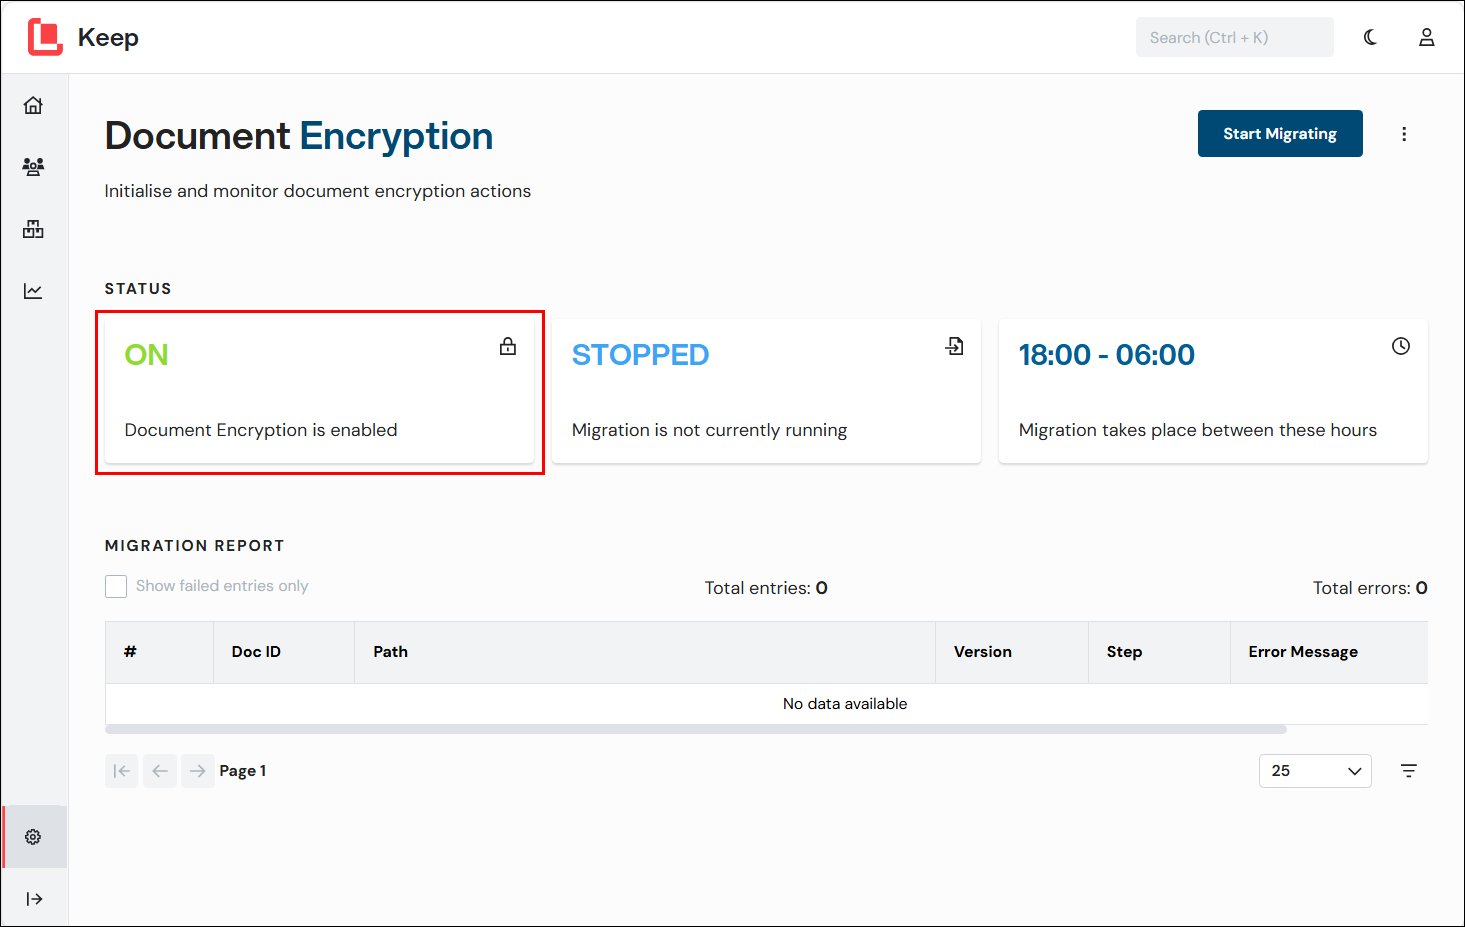The width and height of the screenshot is (1465, 927).
Task: Open the 25 rows-per-page dropdown
Action: 1315,771
